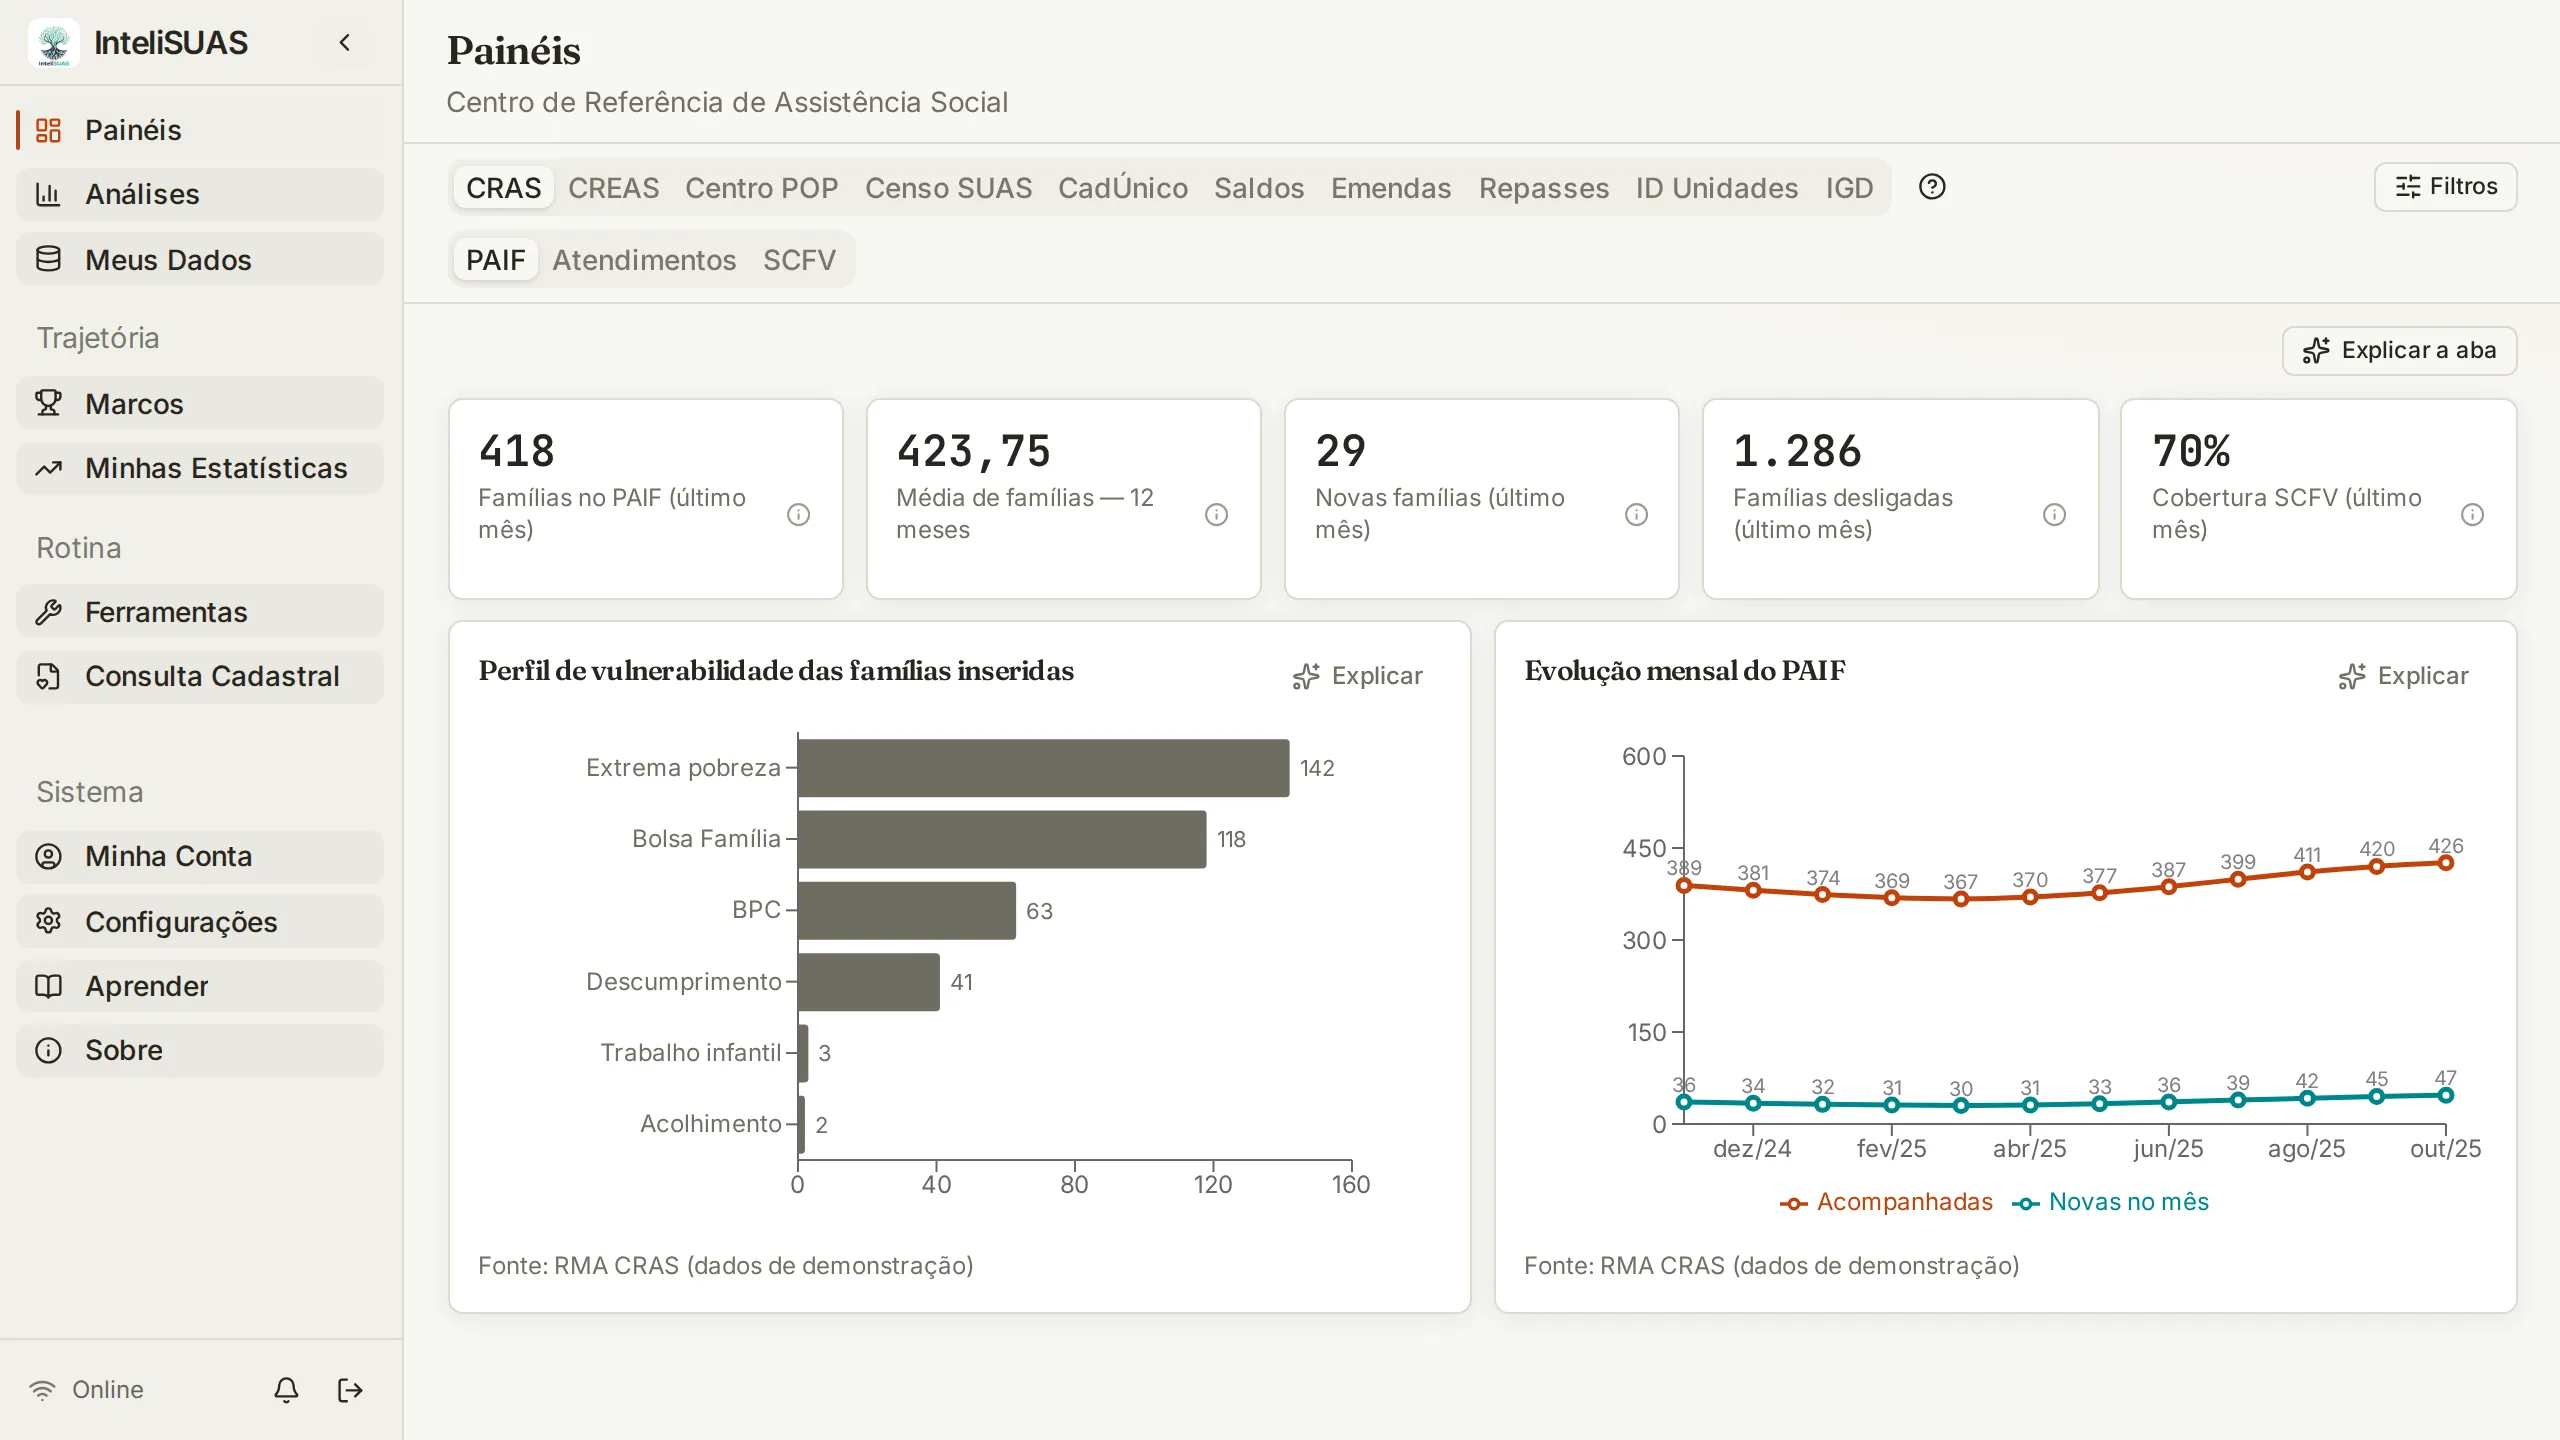Image resolution: width=2560 pixels, height=1440 pixels.
Task: Select the SCFV sub-tab
Action: [799, 260]
